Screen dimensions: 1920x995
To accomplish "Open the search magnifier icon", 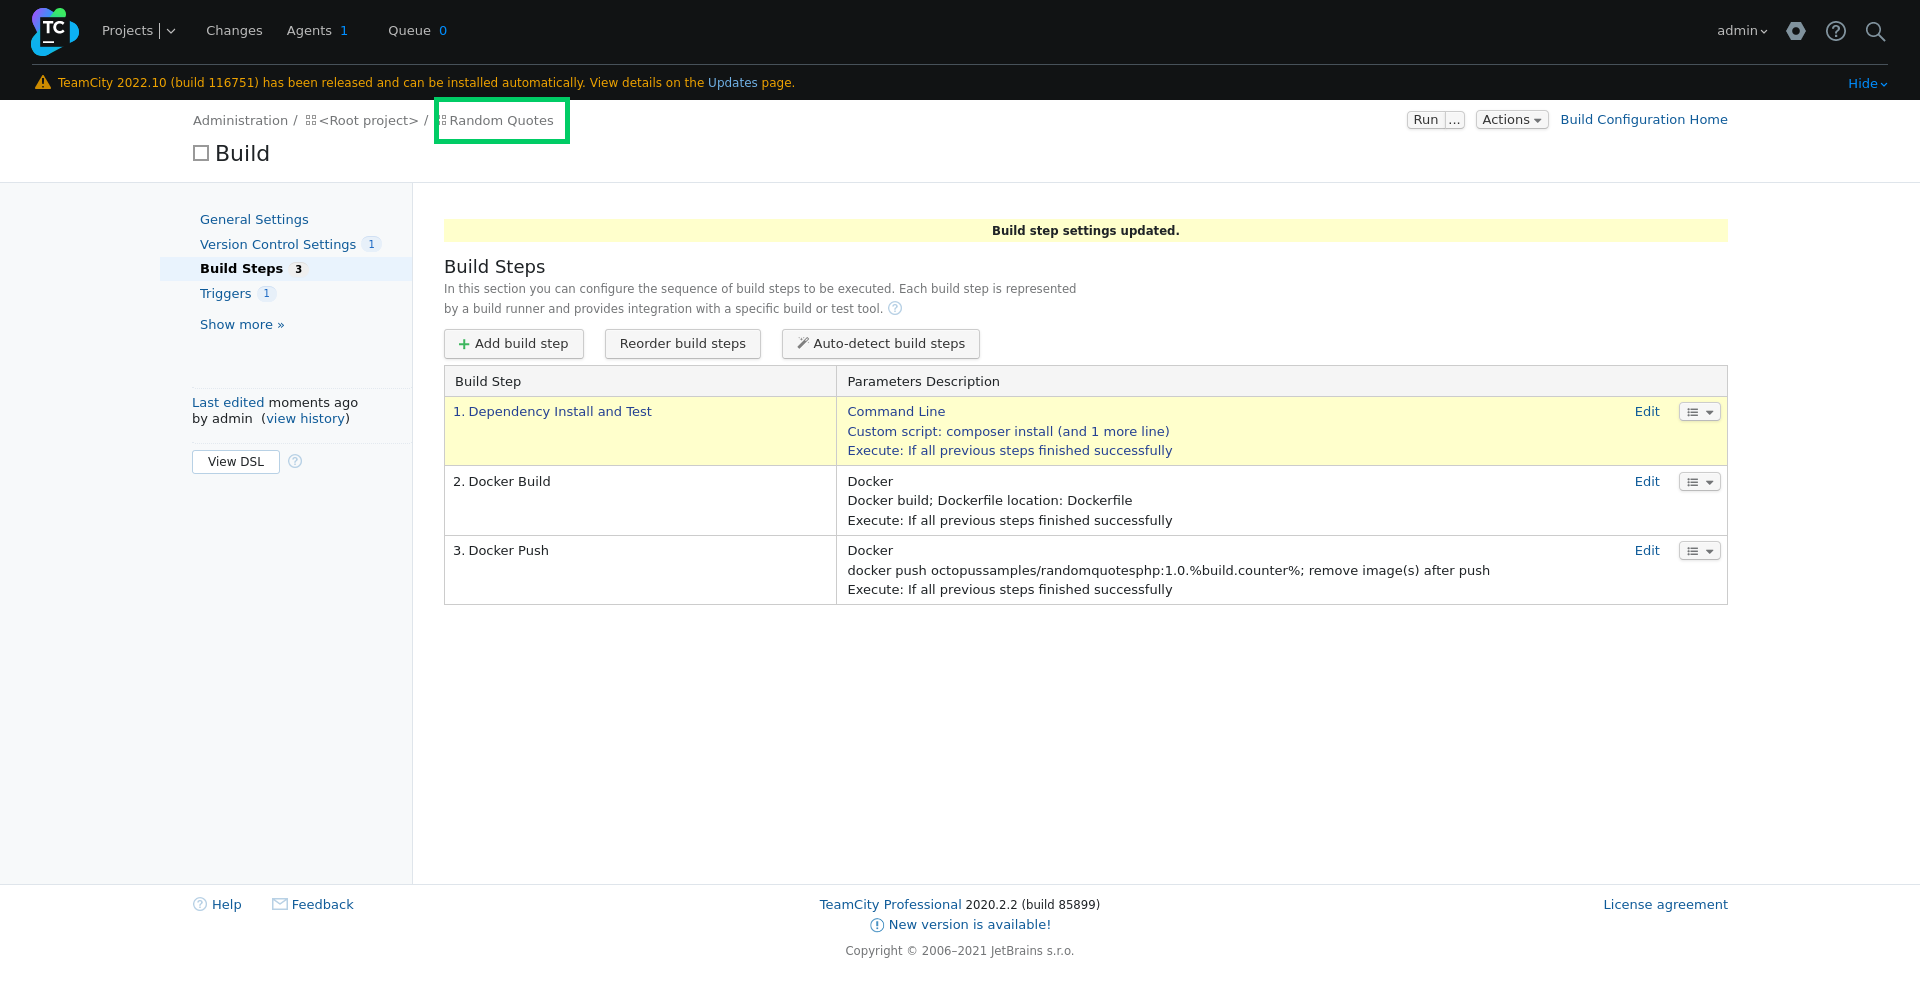I will 1876,31.
